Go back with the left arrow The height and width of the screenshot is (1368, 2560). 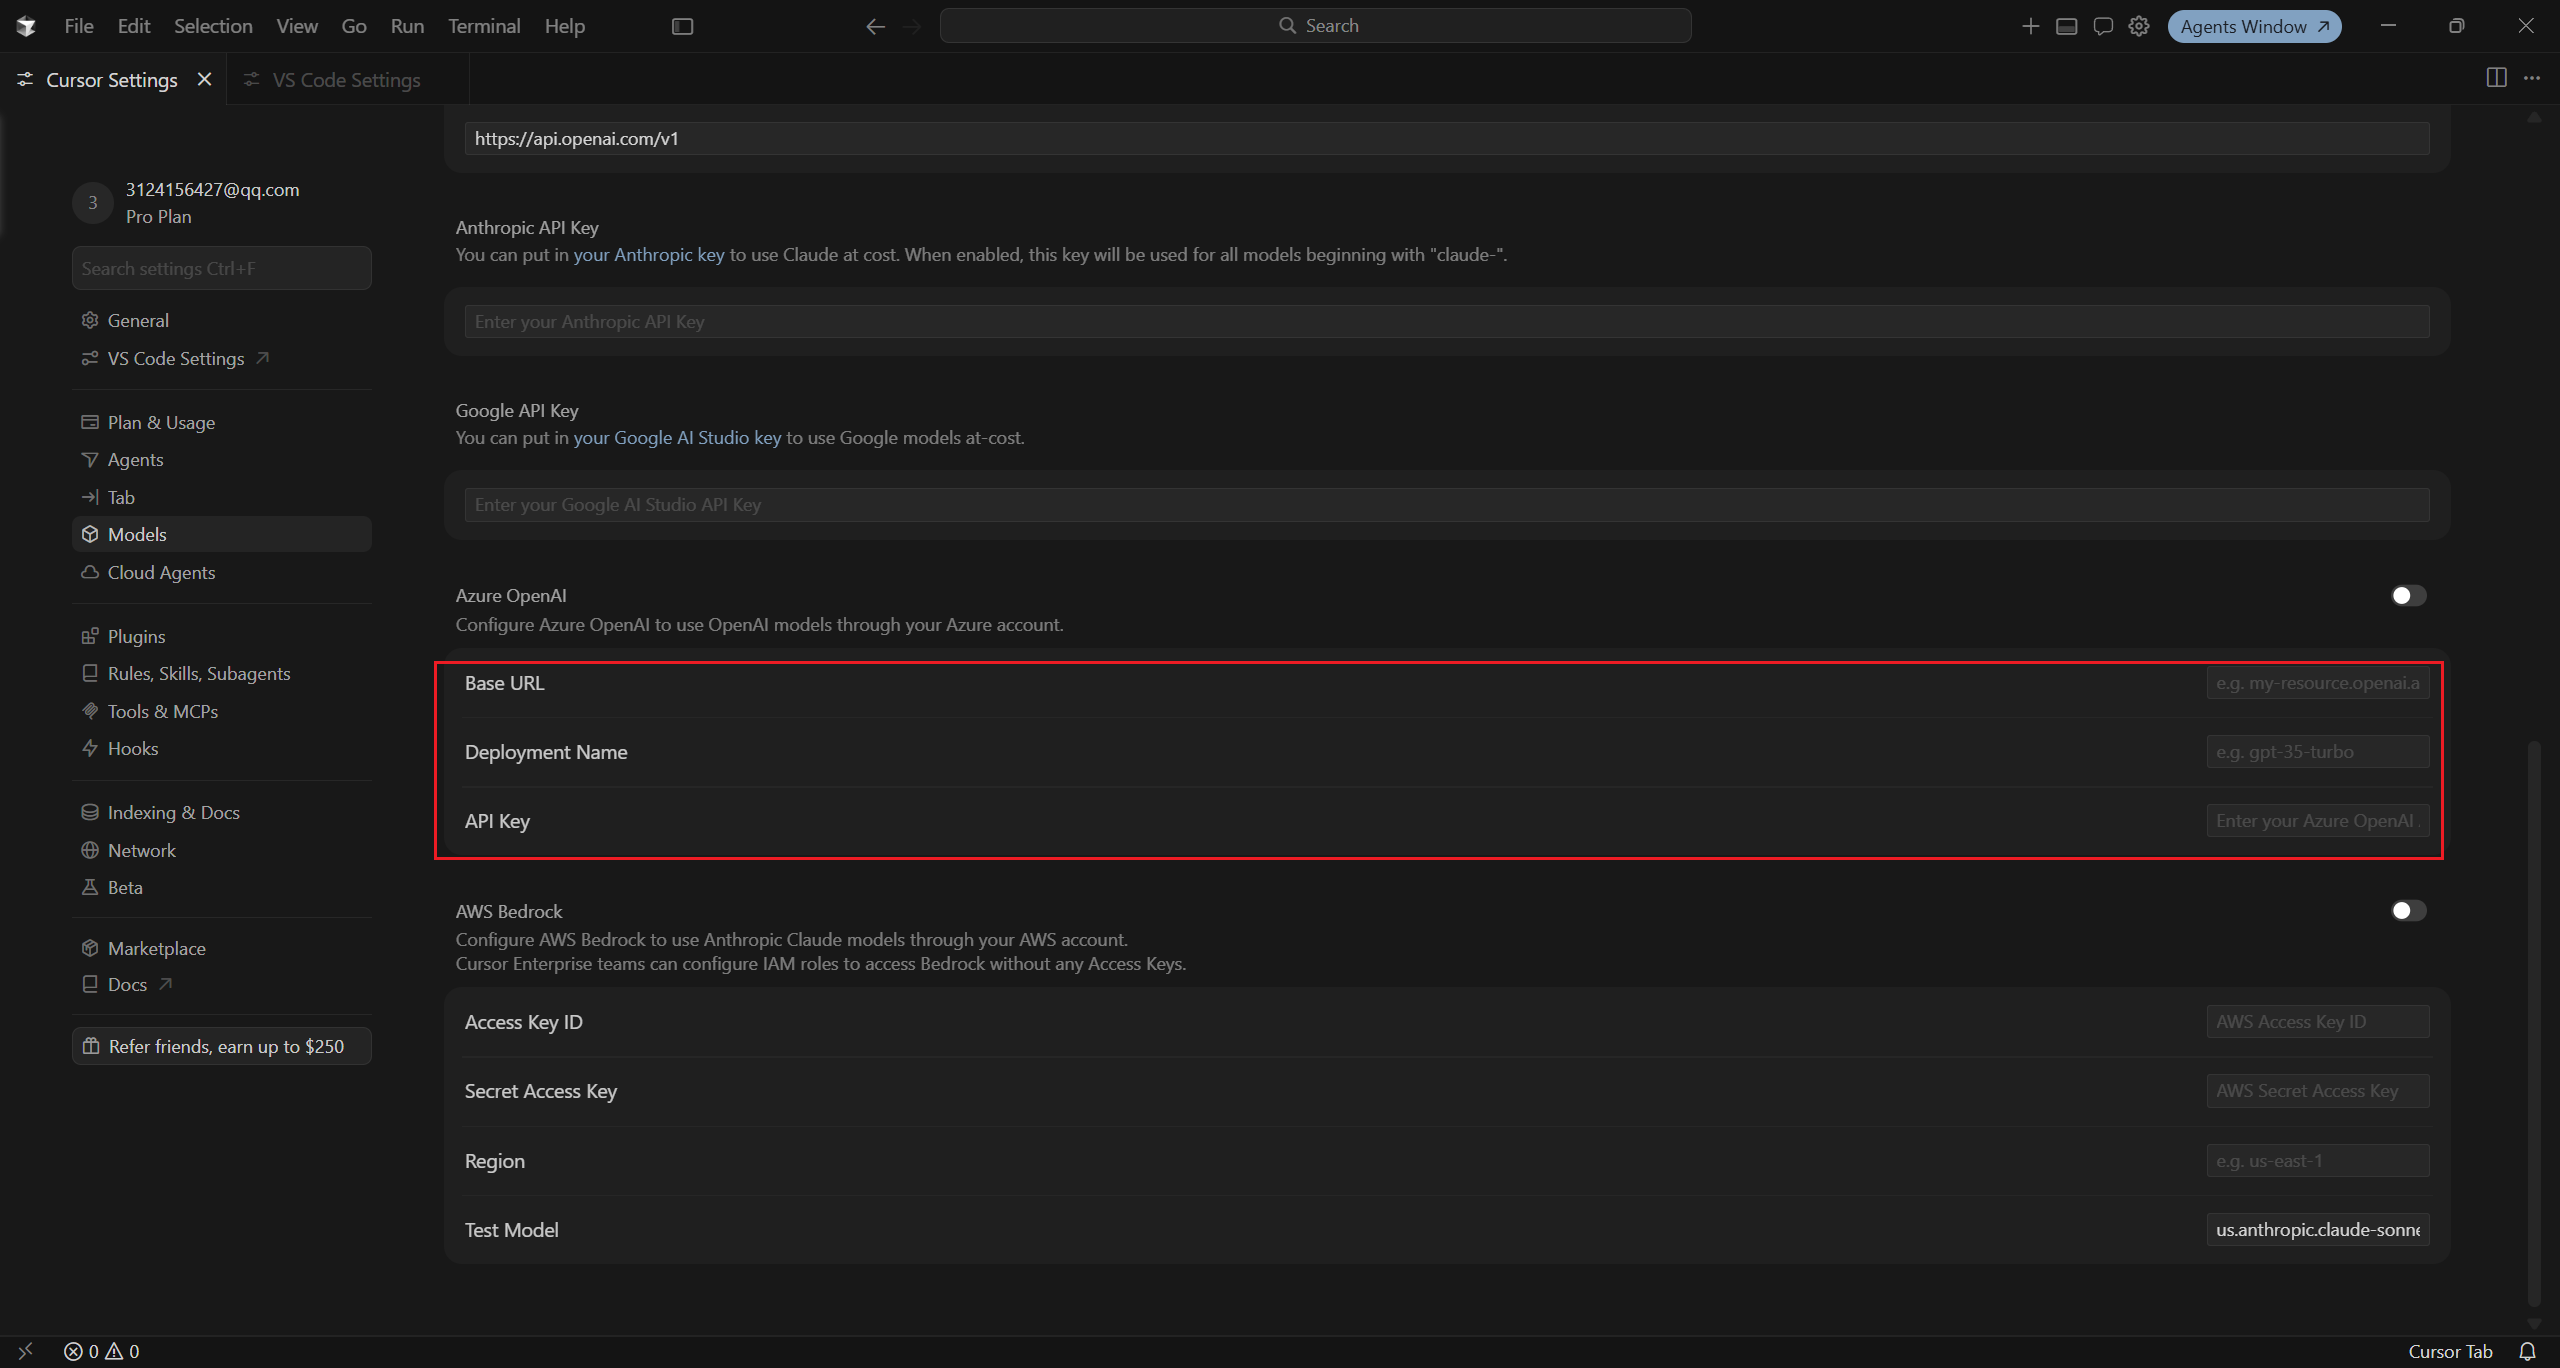(875, 26)
